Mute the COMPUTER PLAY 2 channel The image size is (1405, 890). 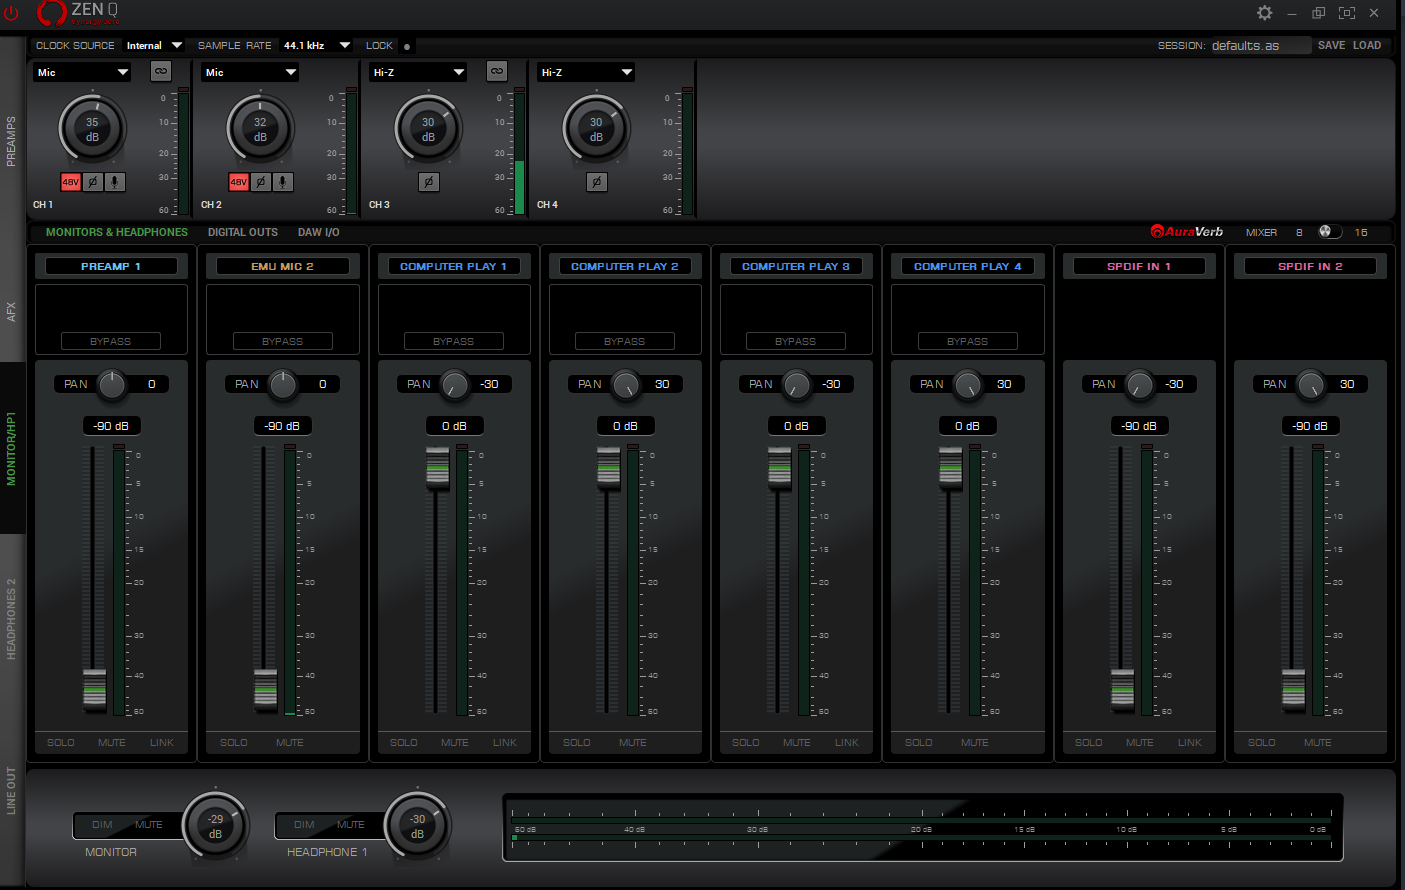633,743
